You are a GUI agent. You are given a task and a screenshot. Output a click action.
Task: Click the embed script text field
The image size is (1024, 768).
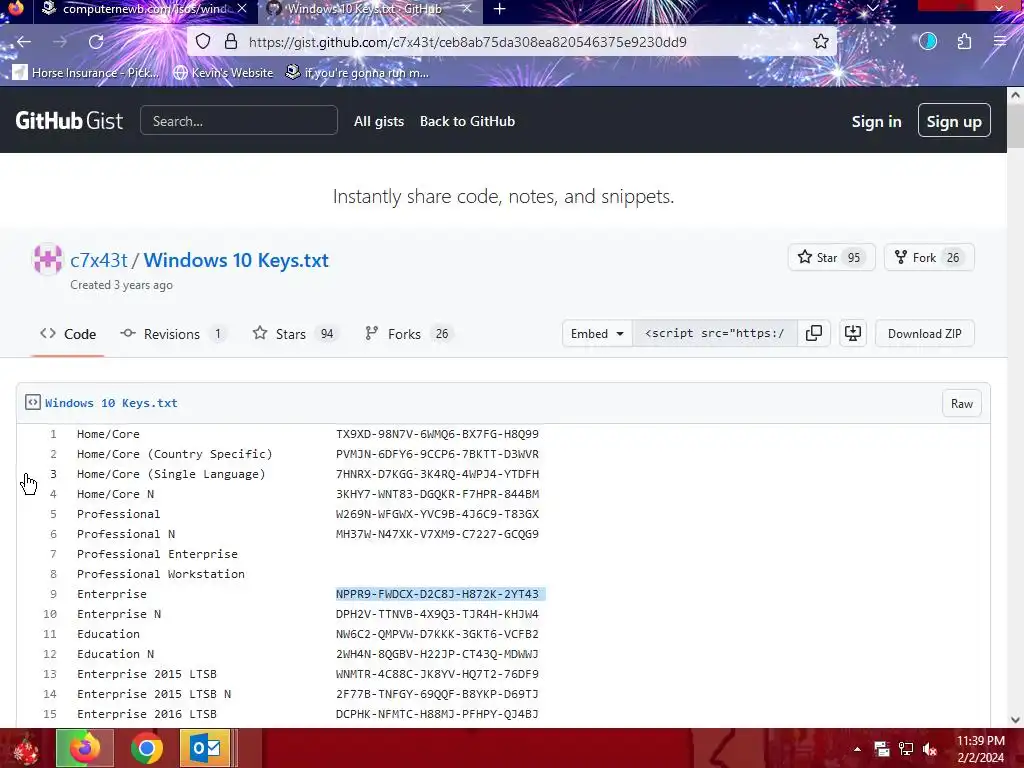click(x=714, y=333)
